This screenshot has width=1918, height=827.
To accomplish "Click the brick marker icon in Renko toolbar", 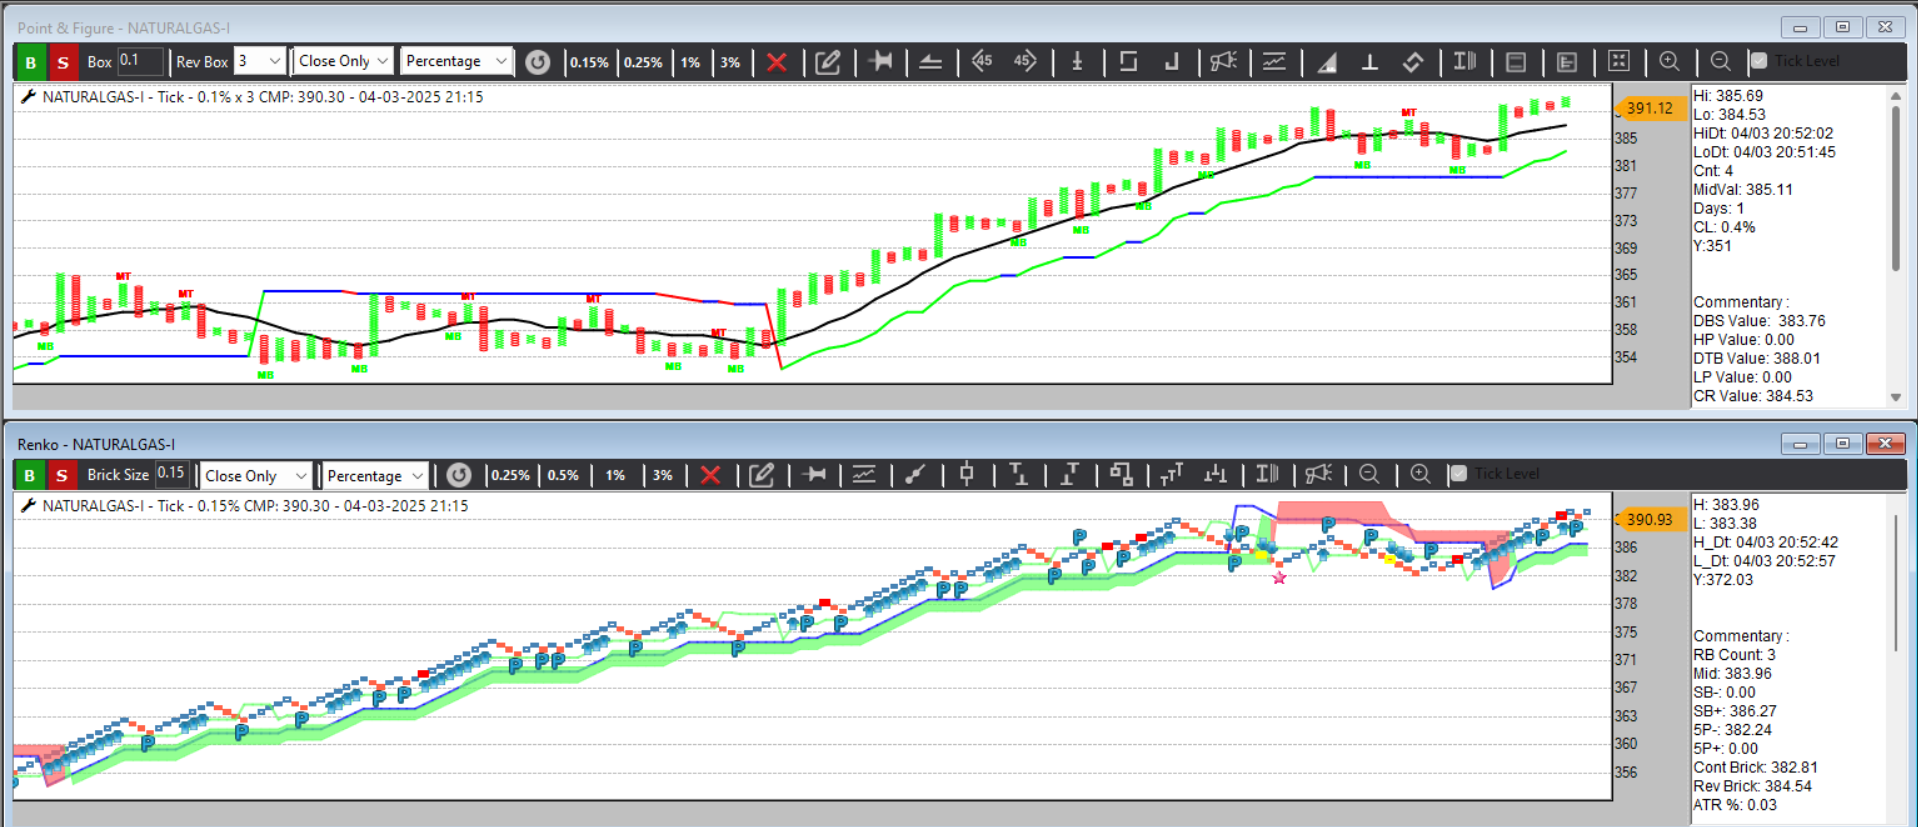I will point(966,474).
